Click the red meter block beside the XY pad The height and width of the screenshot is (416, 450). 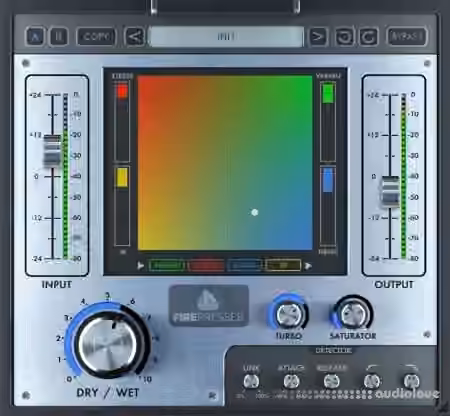click(x=122, y=91)
